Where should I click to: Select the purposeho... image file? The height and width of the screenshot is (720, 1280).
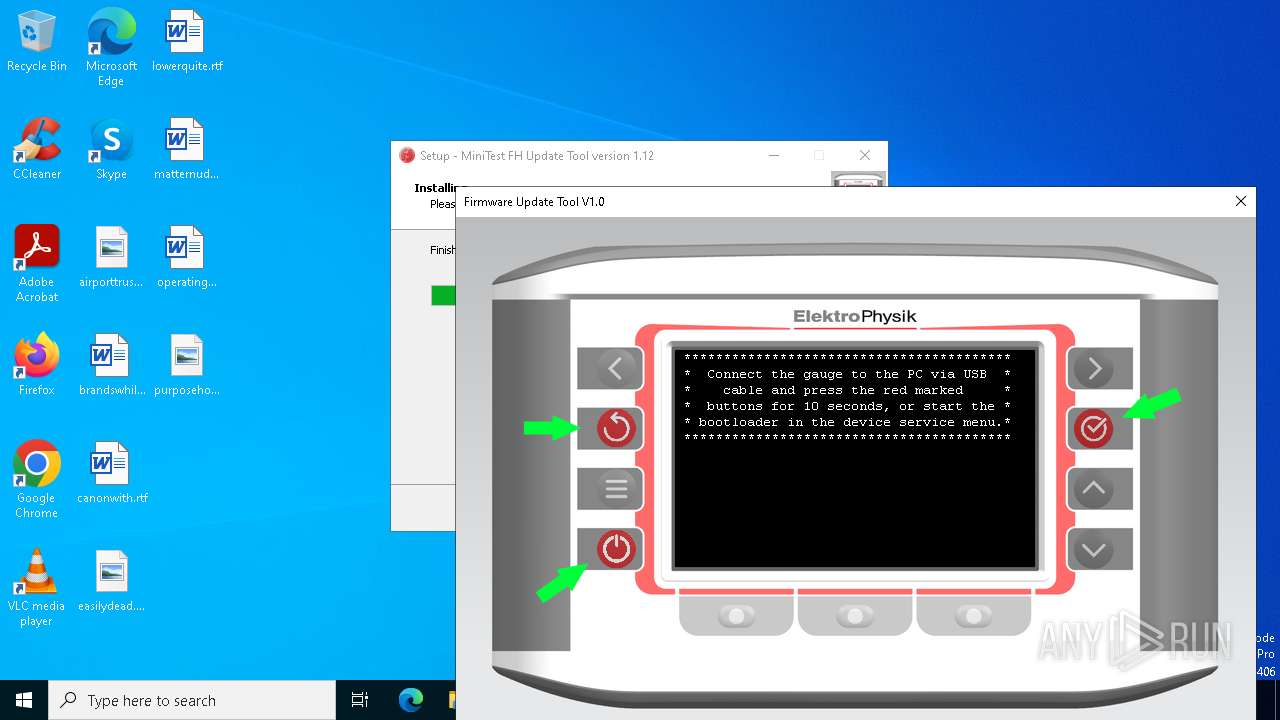pyautogui.click(x=187, y=365)
